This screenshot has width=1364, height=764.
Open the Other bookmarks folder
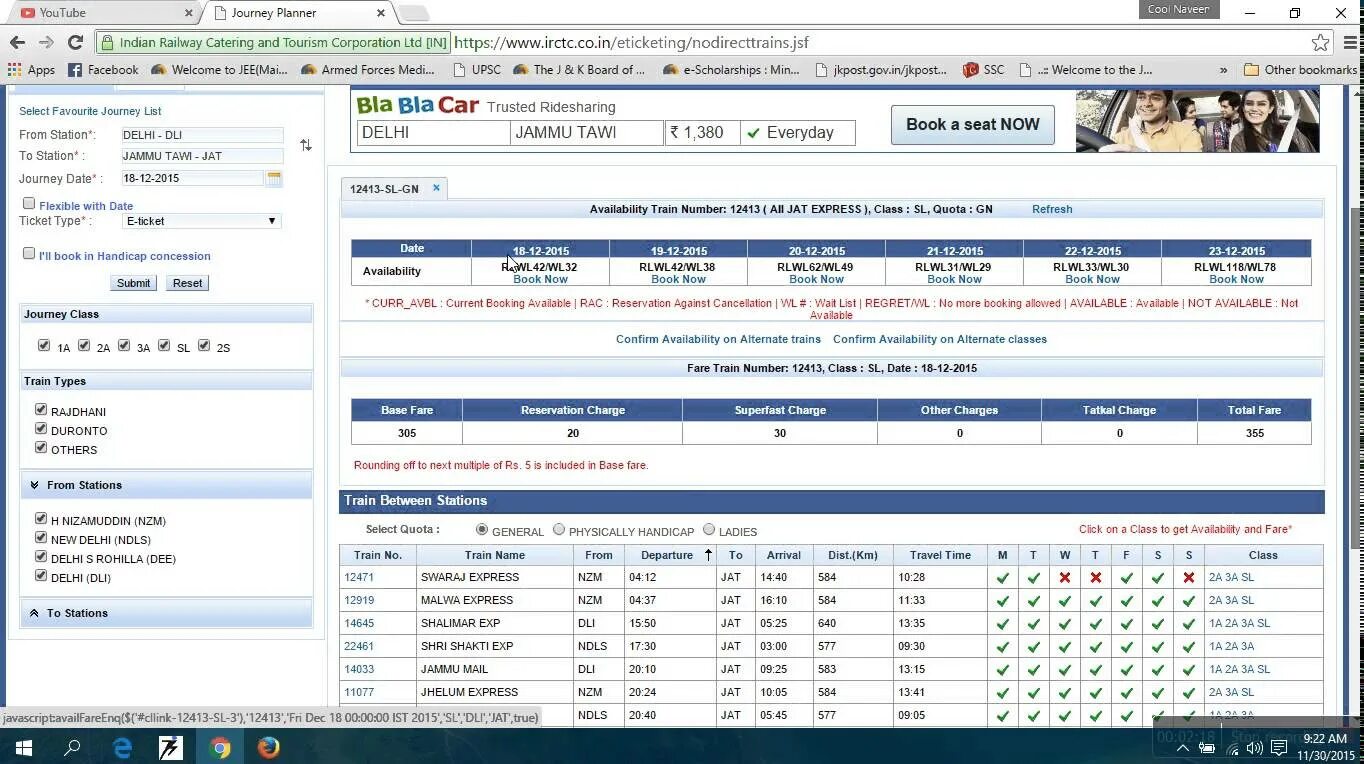[x=1300, y=70]
